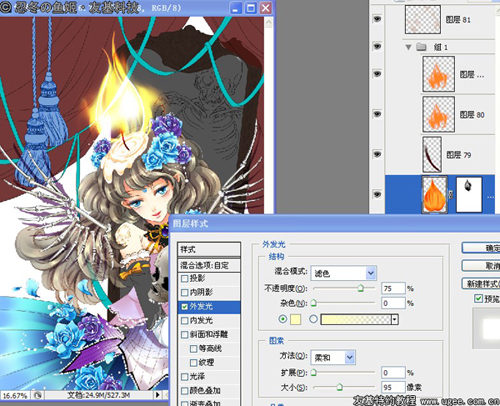This screenshot has height=406, width=500.
Task: Select the 组 1 folder icon
Action: (421, 47)
